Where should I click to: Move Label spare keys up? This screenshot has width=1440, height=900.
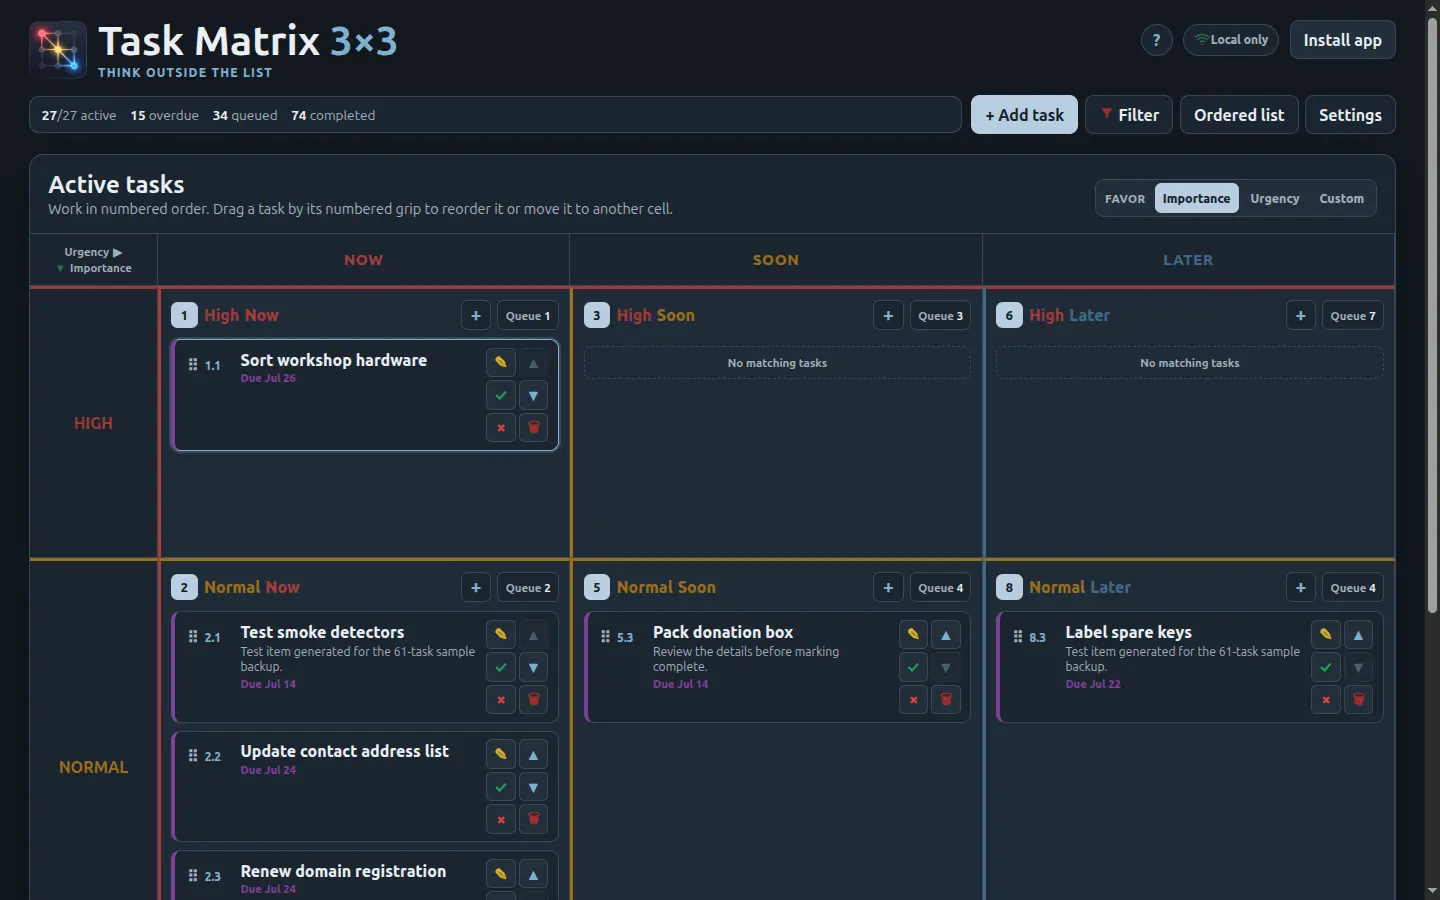1357,635
